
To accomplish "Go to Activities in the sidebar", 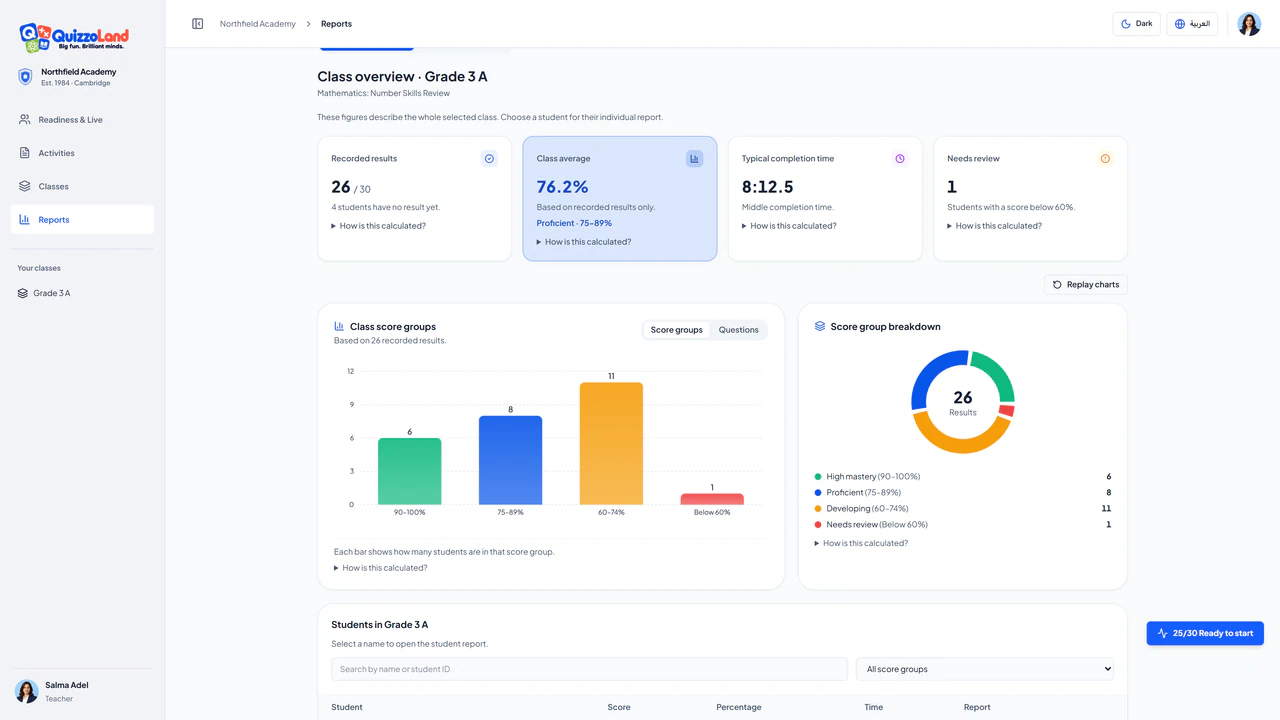I will [x=82, y=153].
